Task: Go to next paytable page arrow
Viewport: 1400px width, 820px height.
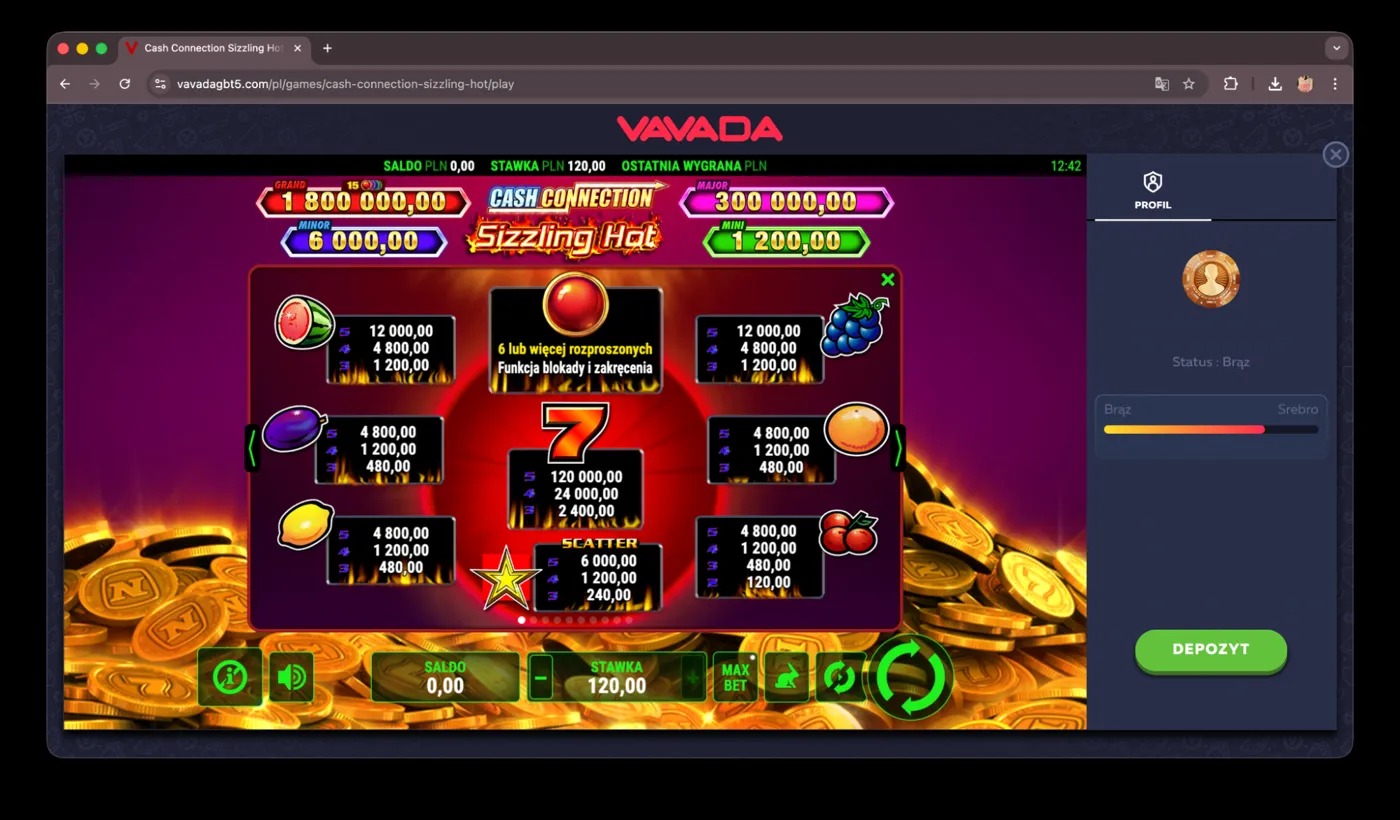Action: (x=898, y=448)
